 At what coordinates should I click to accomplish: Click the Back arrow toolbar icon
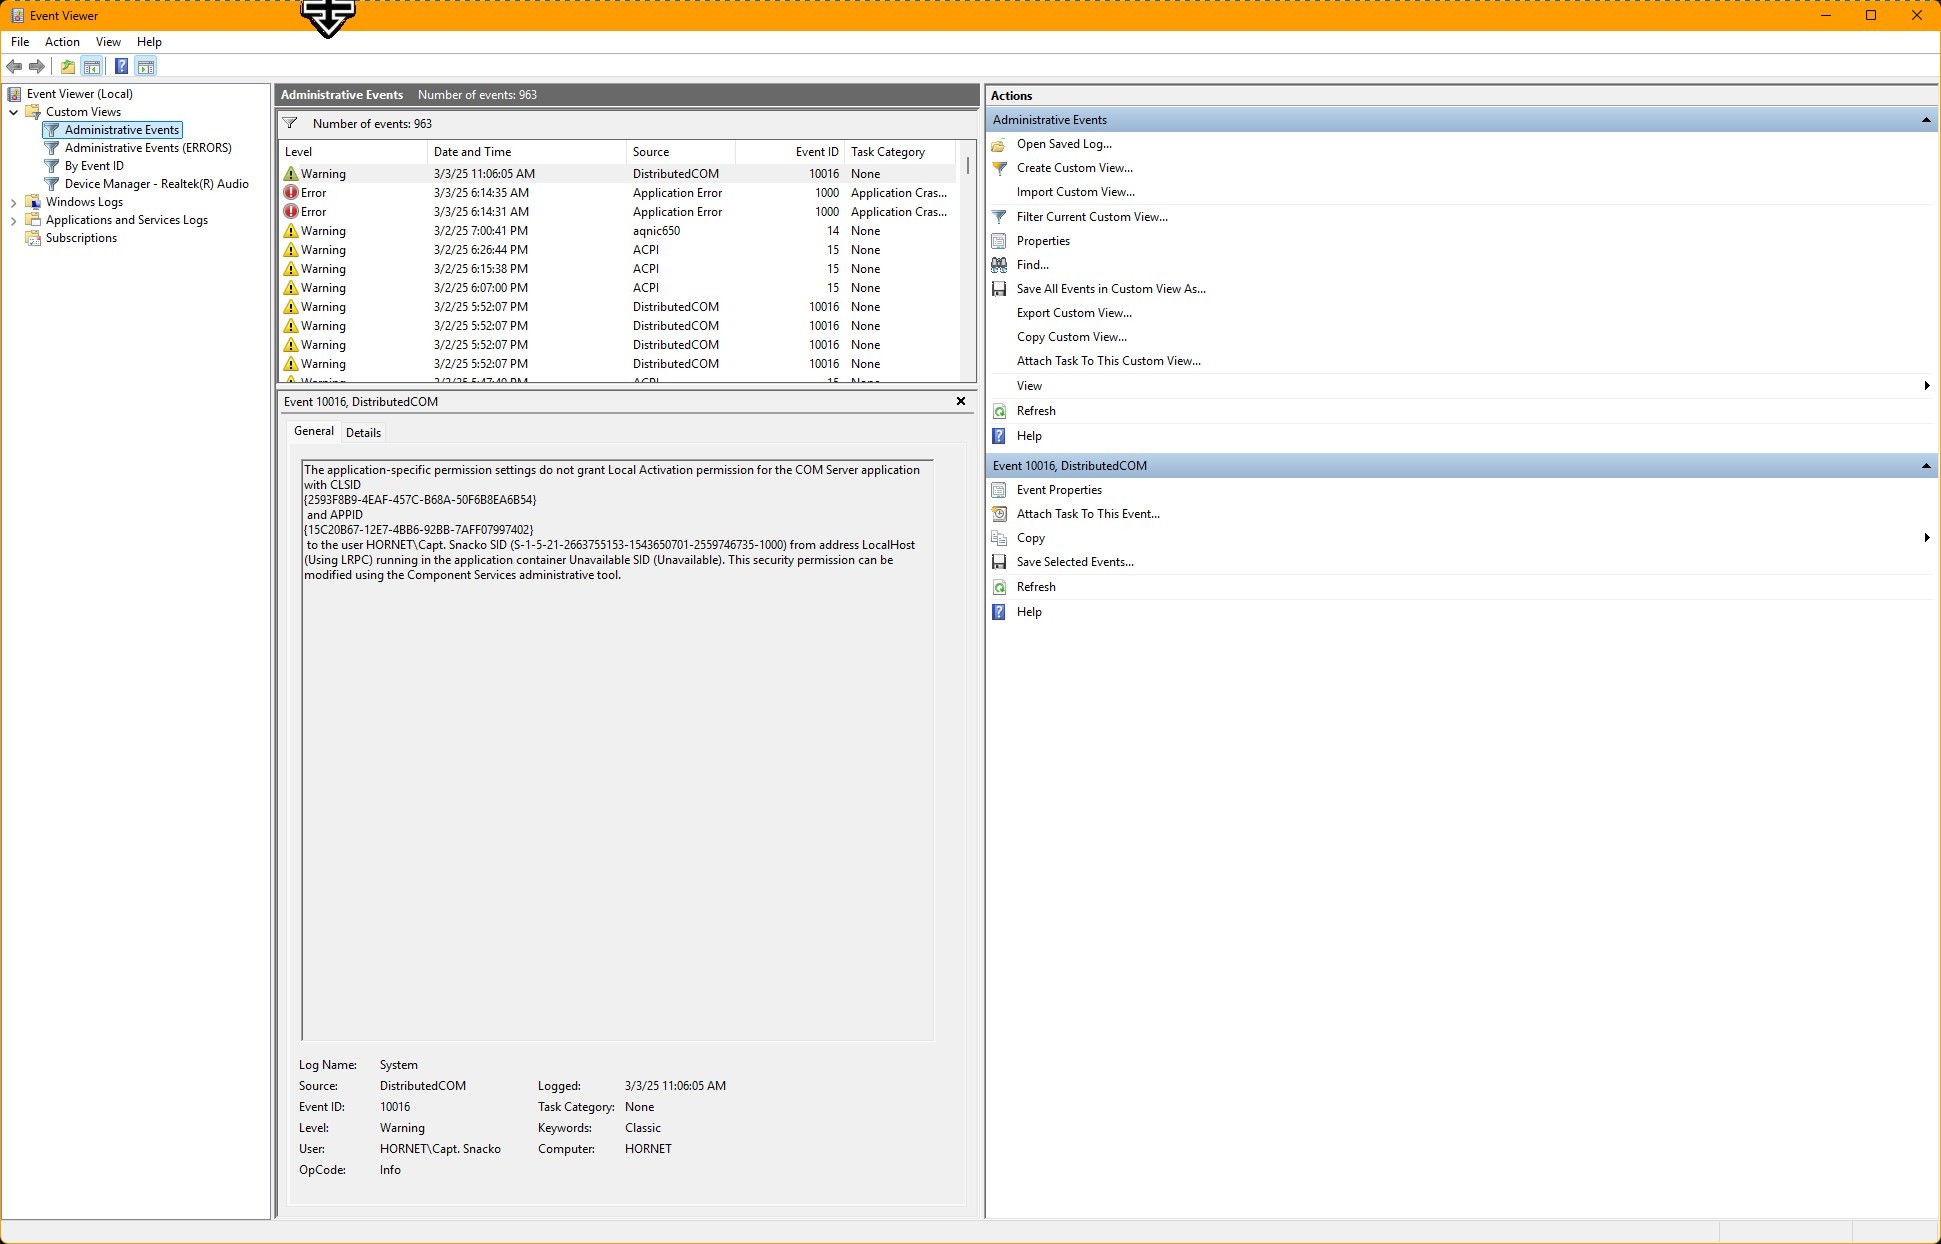tap(14, 67)
